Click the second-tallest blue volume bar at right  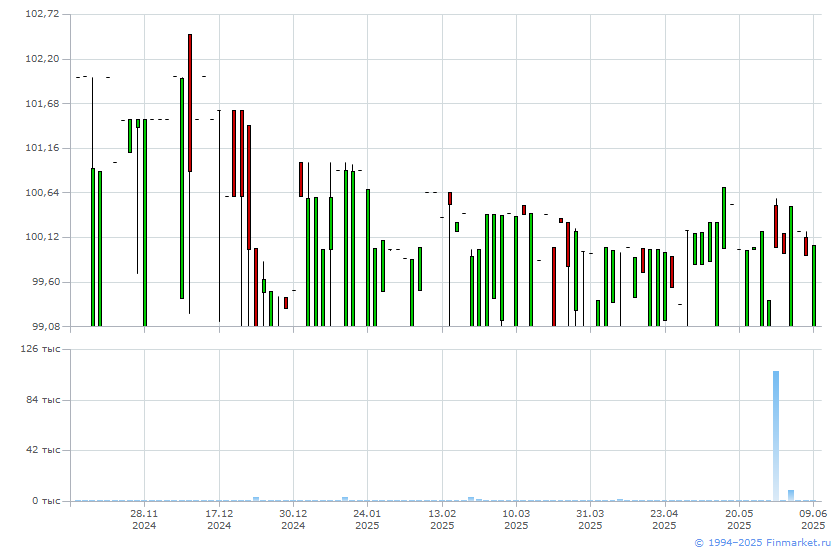[791, 495]
